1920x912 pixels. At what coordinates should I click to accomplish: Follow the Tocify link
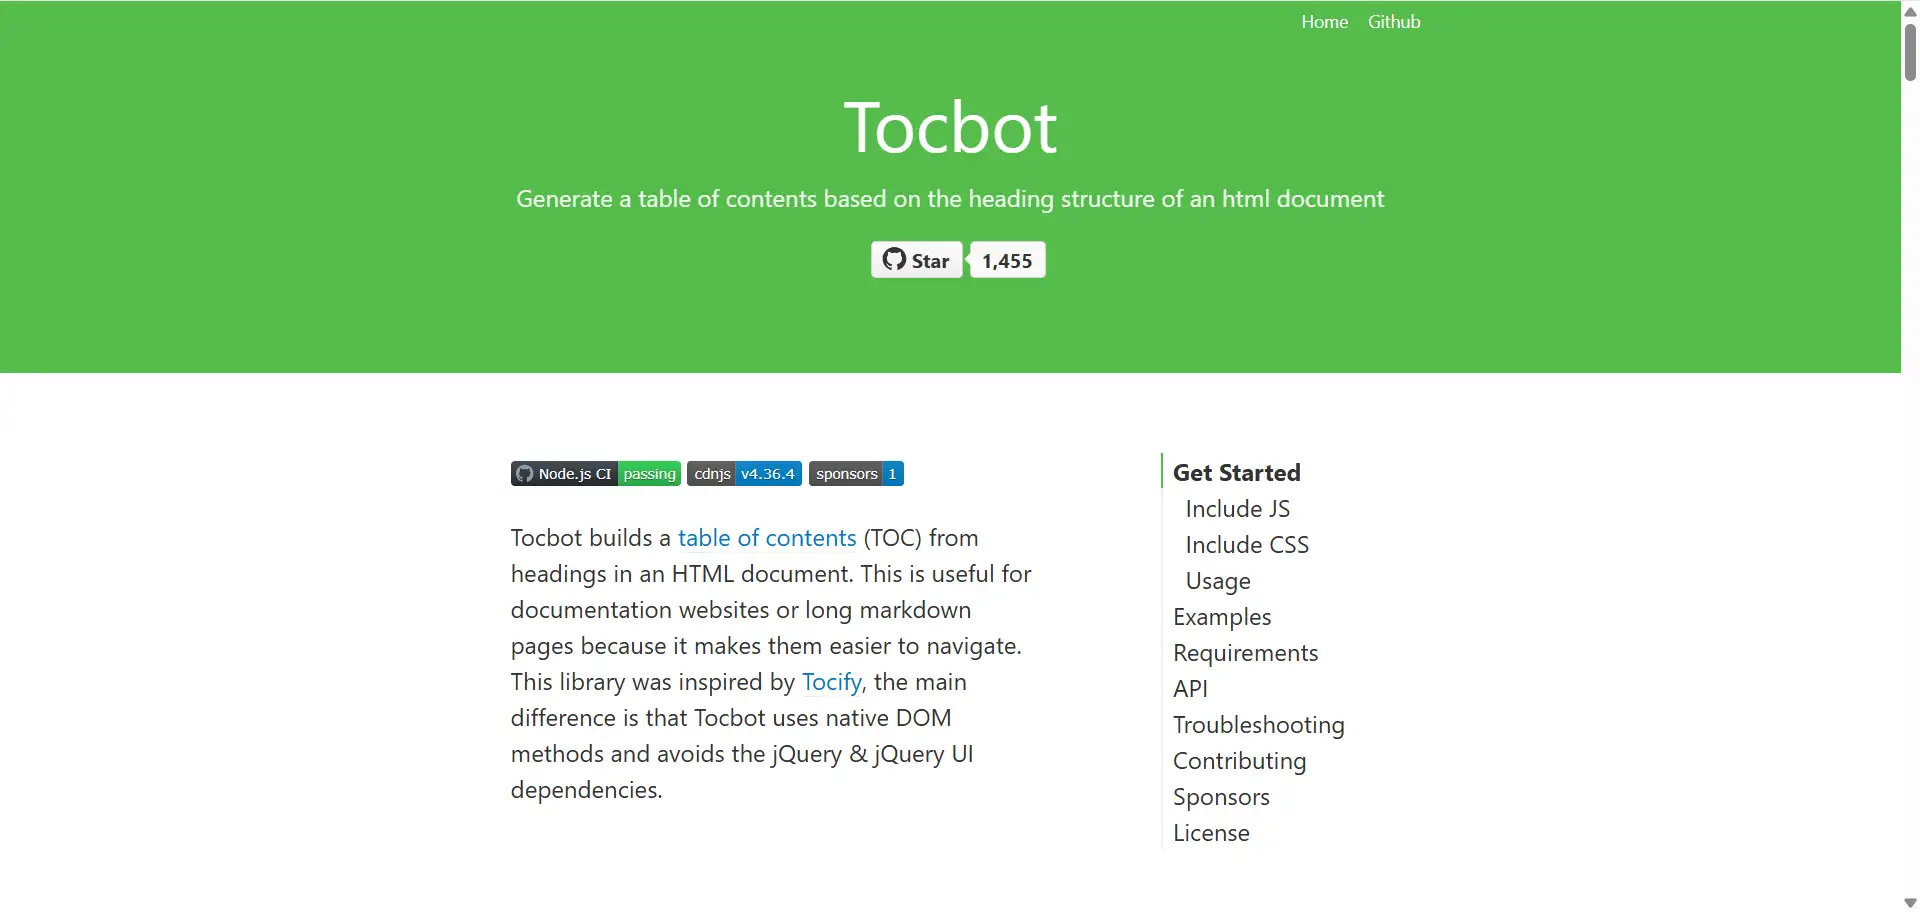pos(832,682)
